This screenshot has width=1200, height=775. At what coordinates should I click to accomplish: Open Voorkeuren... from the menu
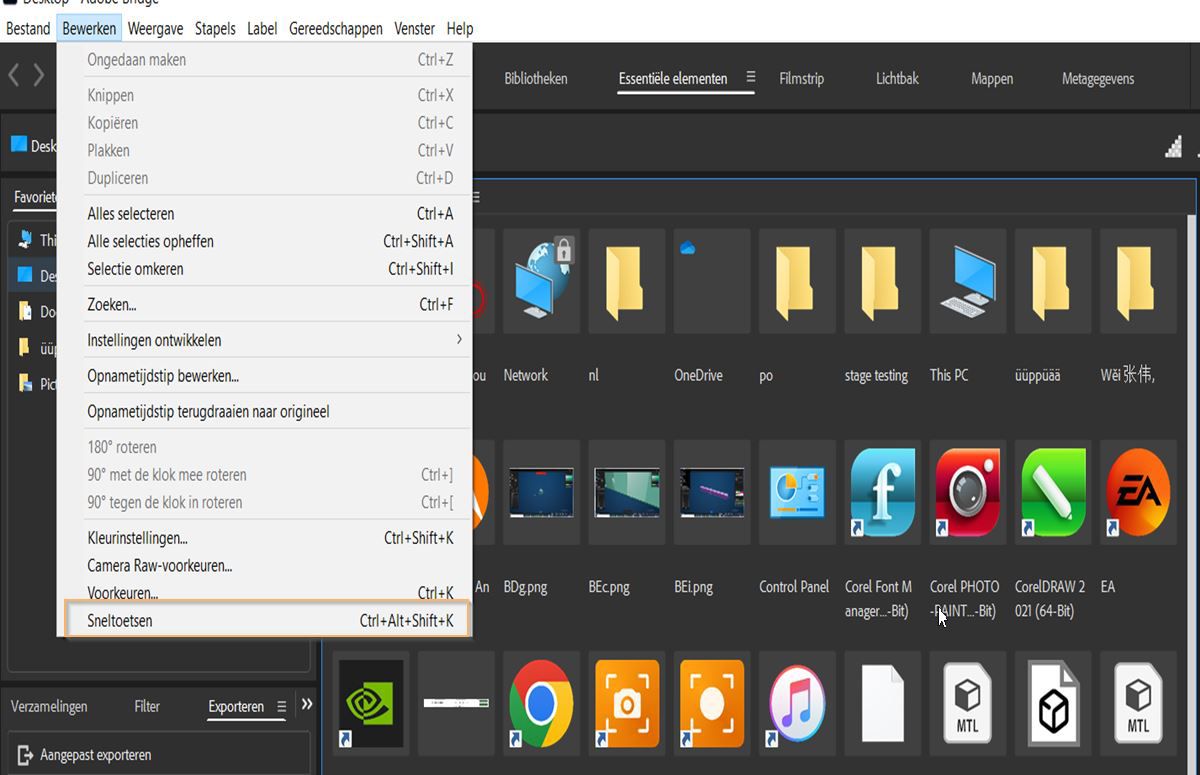pos(270,592)
